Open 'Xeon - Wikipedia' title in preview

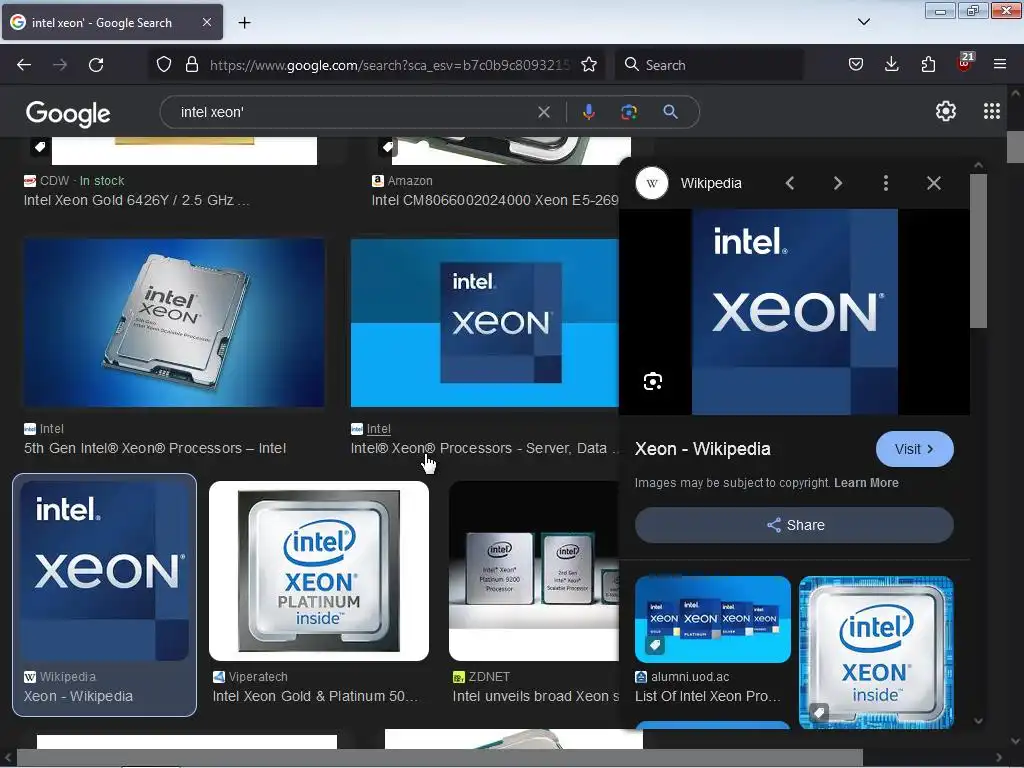pyautogui.click(x=703, y=449)
